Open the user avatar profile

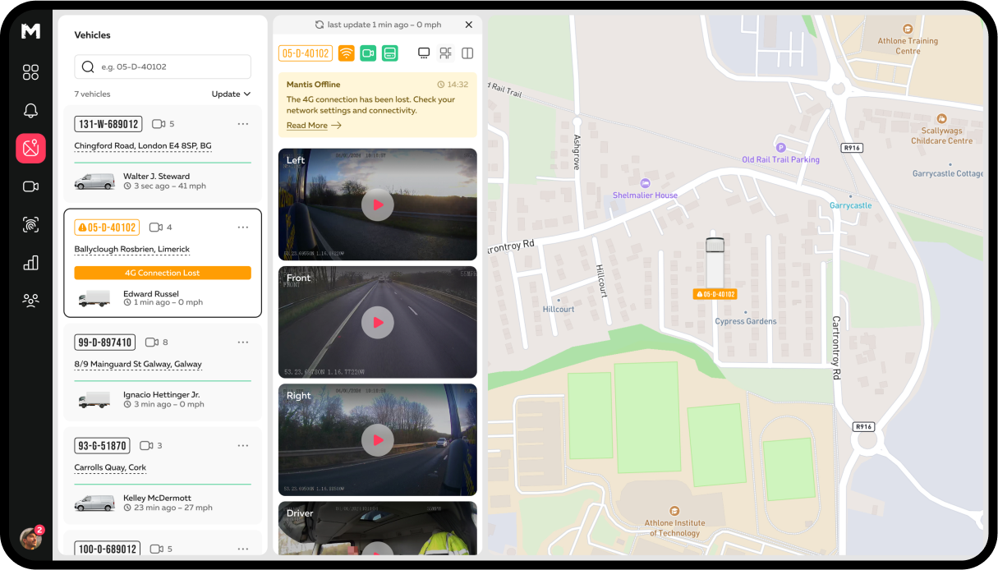pos(31,538)
